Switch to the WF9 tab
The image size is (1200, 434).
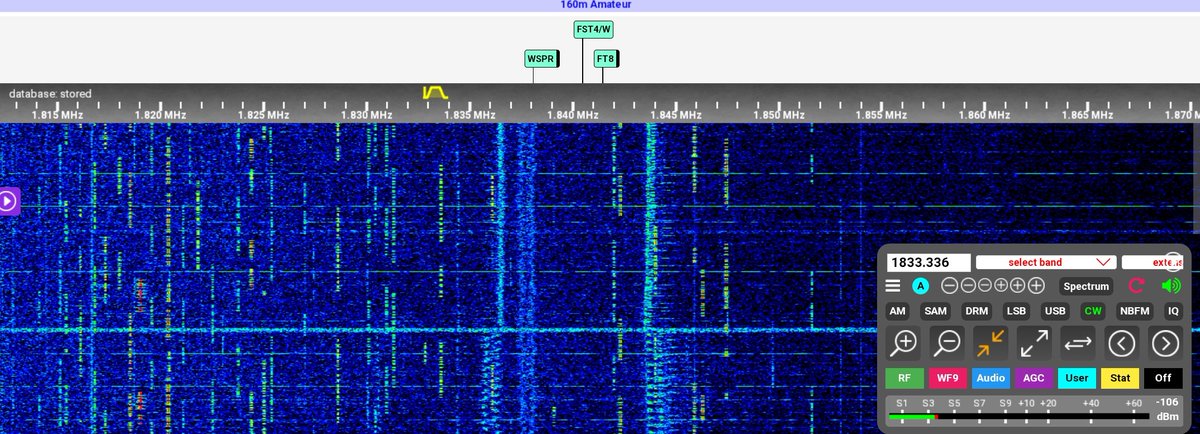[x=947, y=379]
